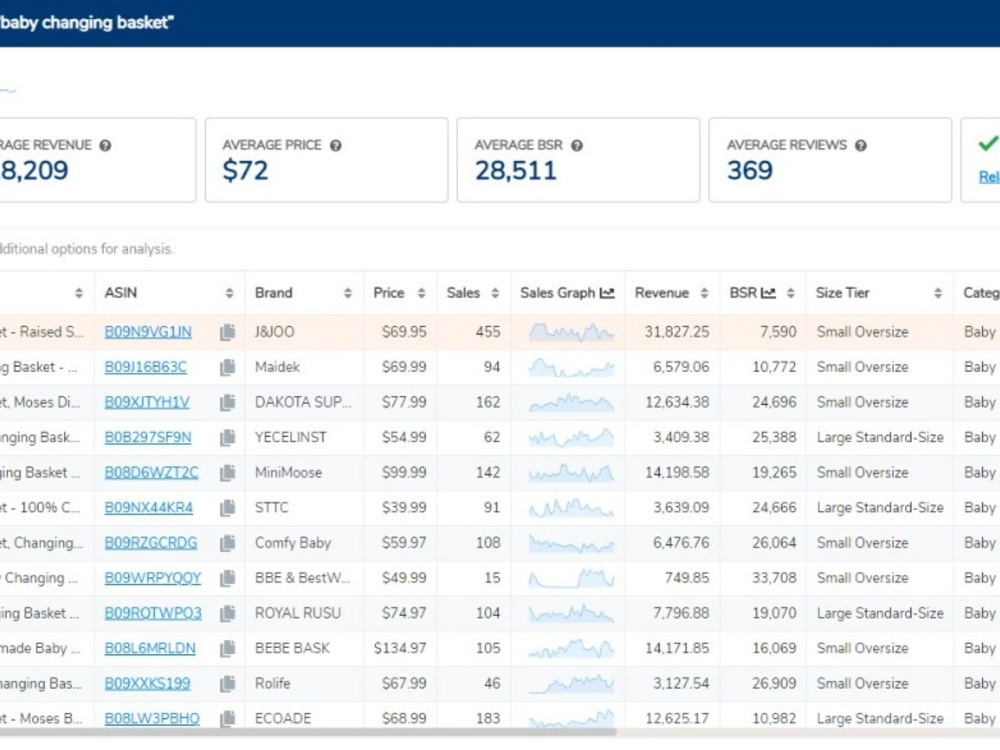Select the 369 average reviews value

tap(749, 170)
